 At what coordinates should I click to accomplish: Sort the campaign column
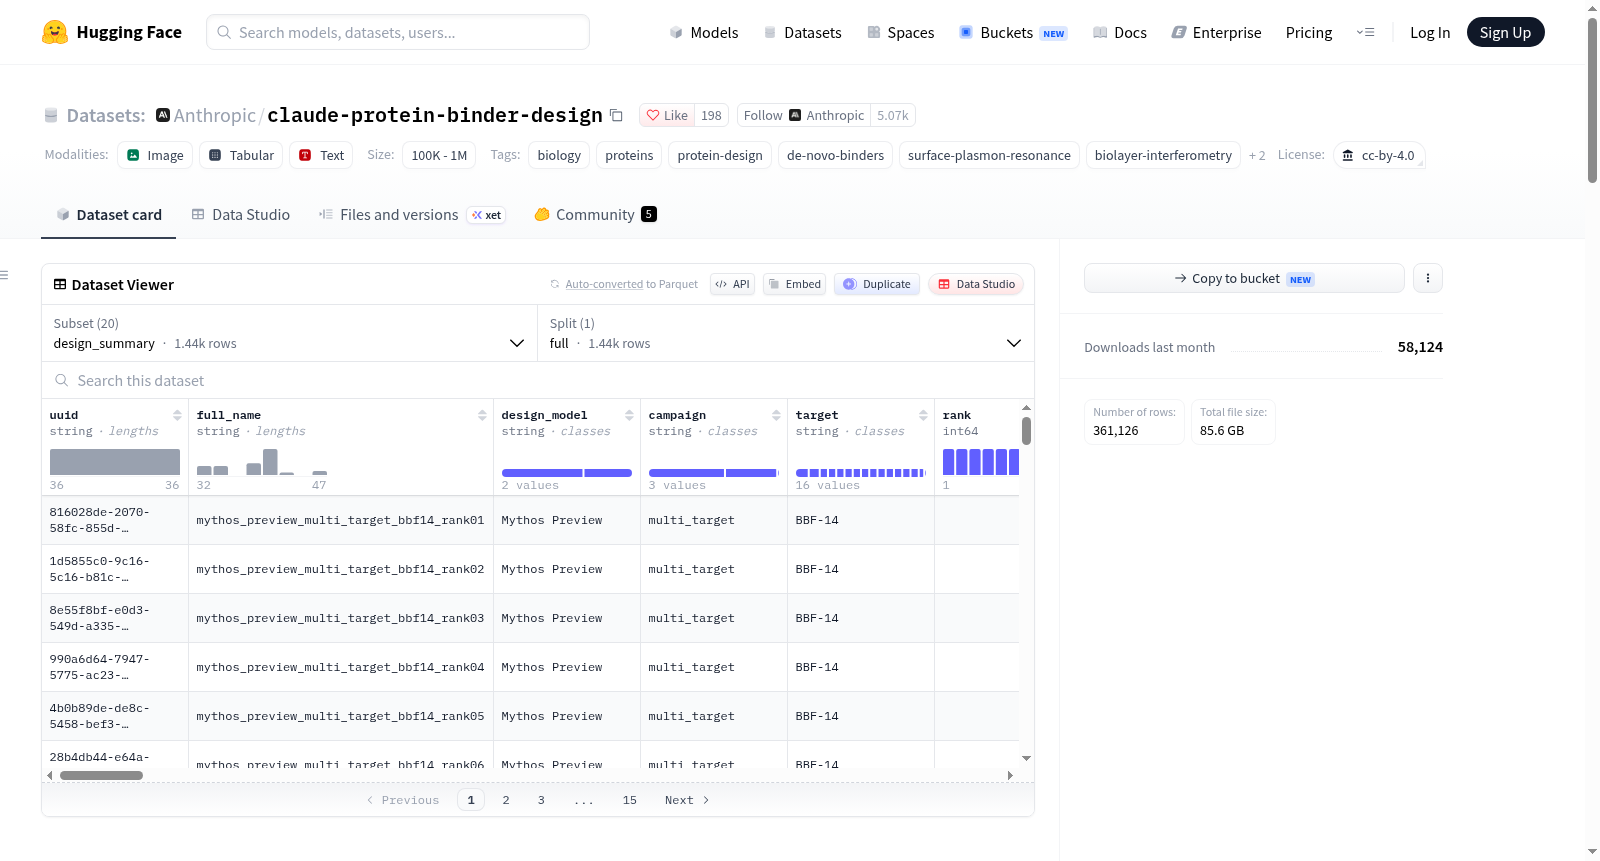776,415
